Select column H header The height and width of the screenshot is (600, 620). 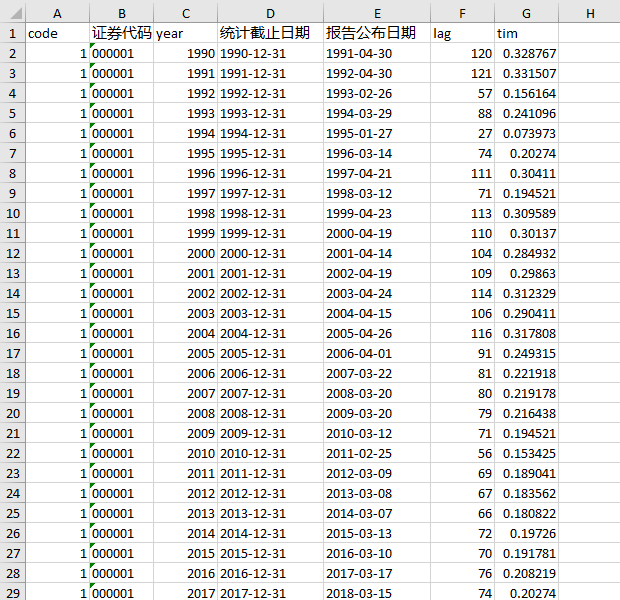[x=590, y=13]
